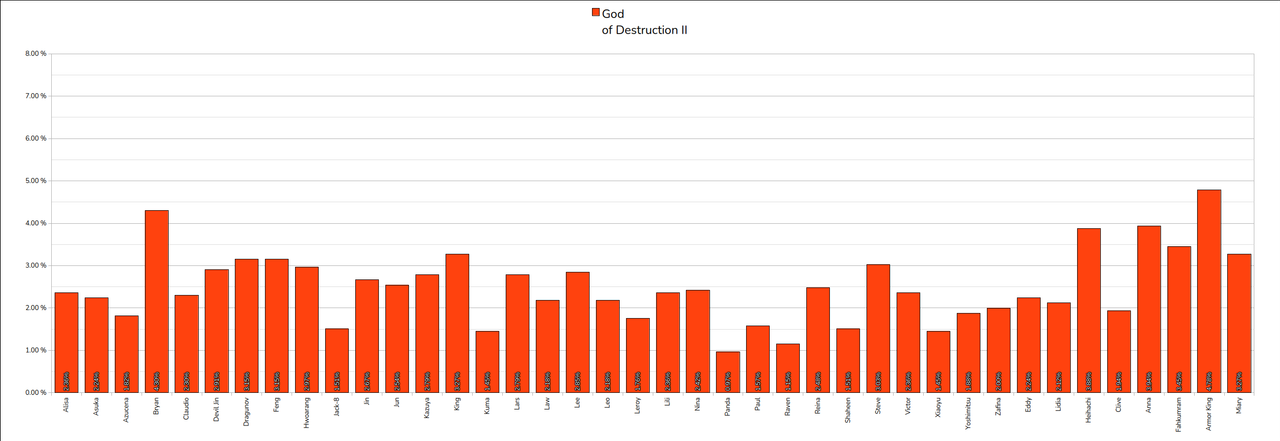The height and width of the screenshot is (441, 1280).
Task: Click the orange legend swatch for God of Destruction II
Action: 596,13
